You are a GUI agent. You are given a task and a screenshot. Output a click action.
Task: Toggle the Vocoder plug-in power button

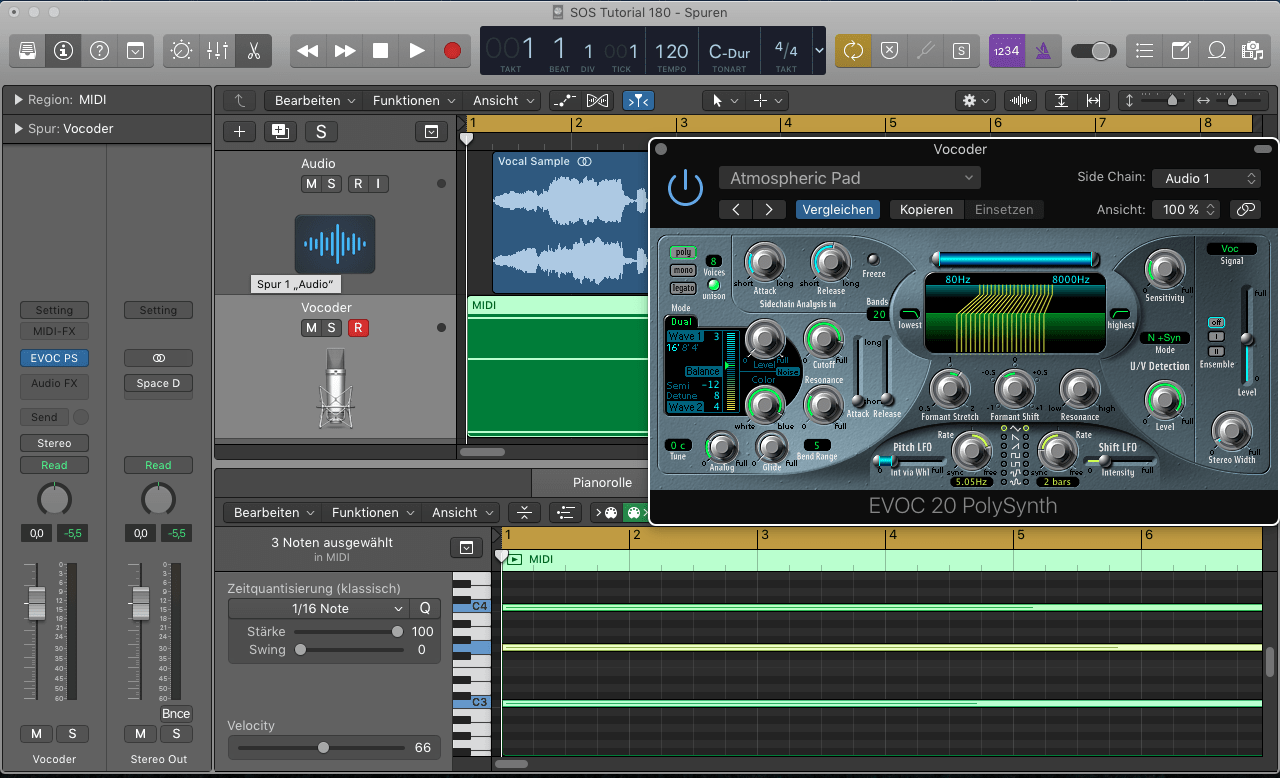click(685, 188)
